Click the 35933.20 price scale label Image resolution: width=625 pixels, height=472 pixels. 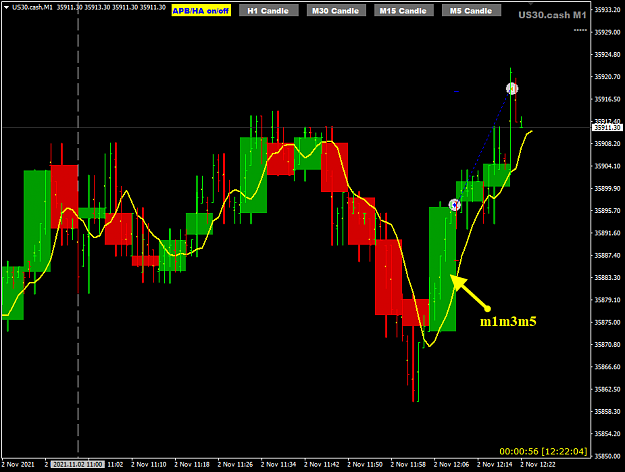coord(607,10)
